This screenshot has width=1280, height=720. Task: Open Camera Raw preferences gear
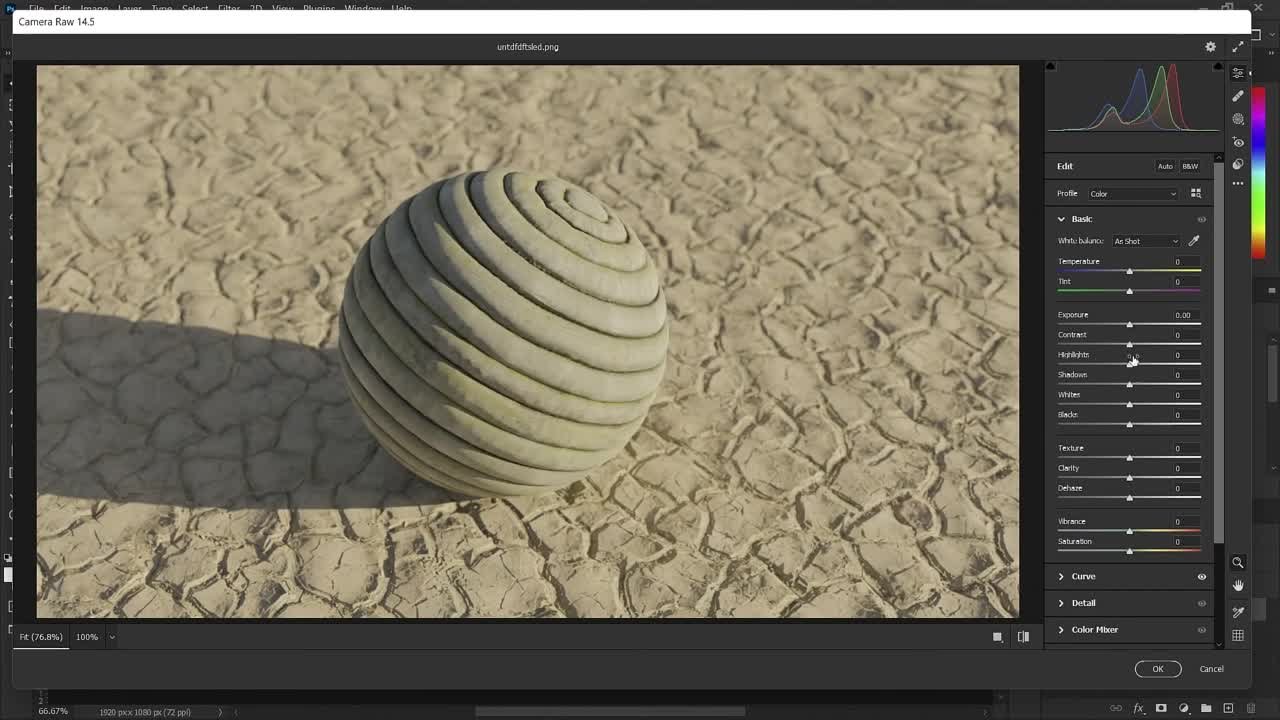click(x=1210, y=46)
